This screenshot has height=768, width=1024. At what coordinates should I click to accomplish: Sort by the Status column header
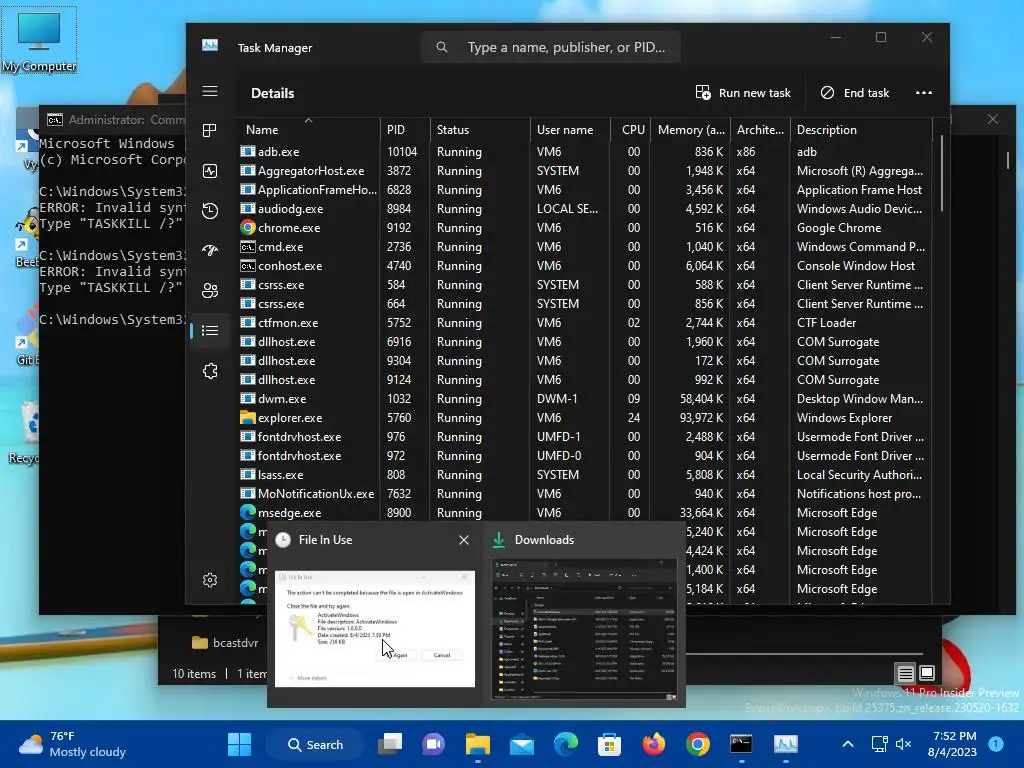click(x=480, y=129)
